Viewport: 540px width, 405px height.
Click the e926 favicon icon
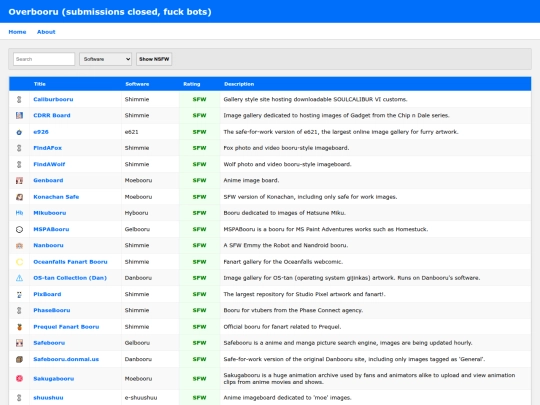19,132
